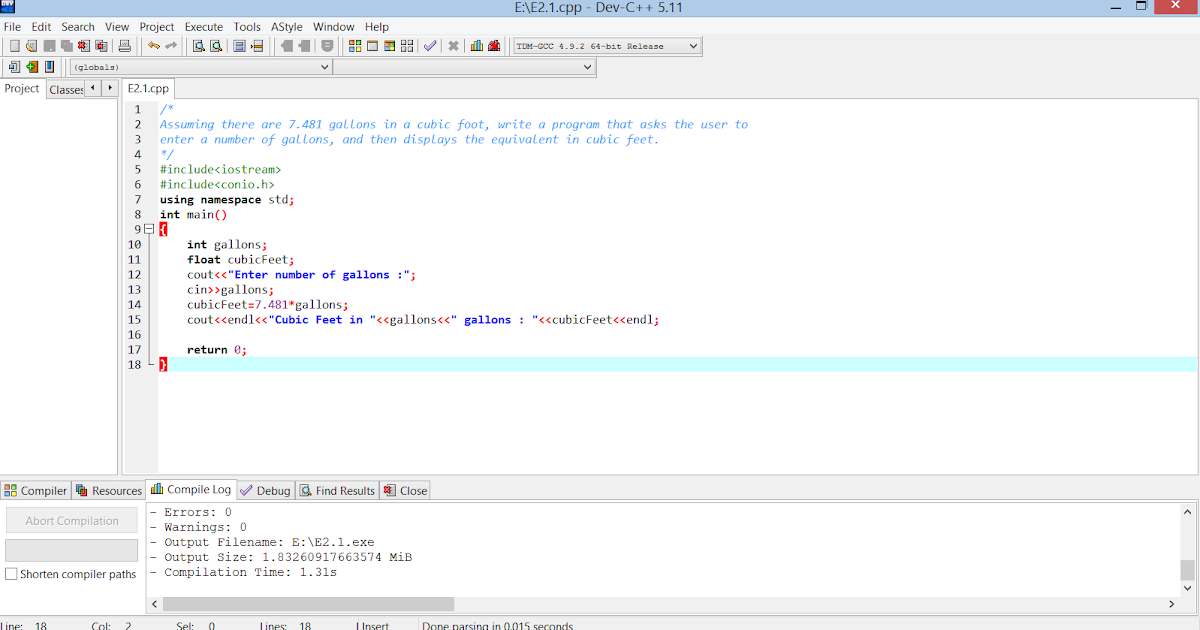This screenshot has height=630, width=1200.
Task: Click the Print toolbar icon
Action: click(125, 46)
